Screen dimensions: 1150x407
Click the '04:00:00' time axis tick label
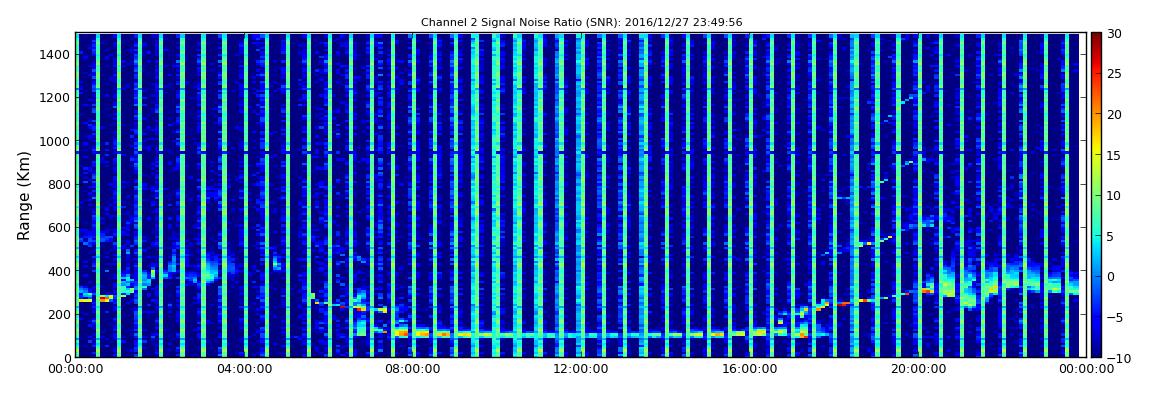pos(243,369)
